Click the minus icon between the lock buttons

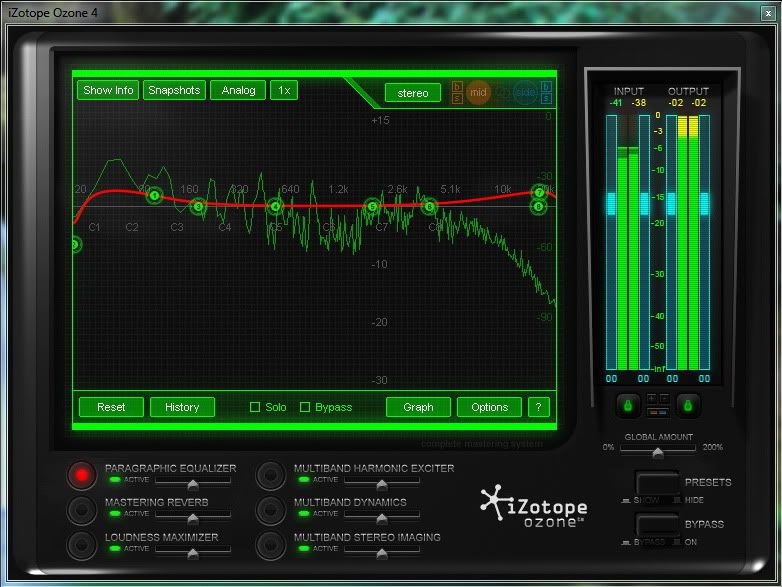pos(664,398)
